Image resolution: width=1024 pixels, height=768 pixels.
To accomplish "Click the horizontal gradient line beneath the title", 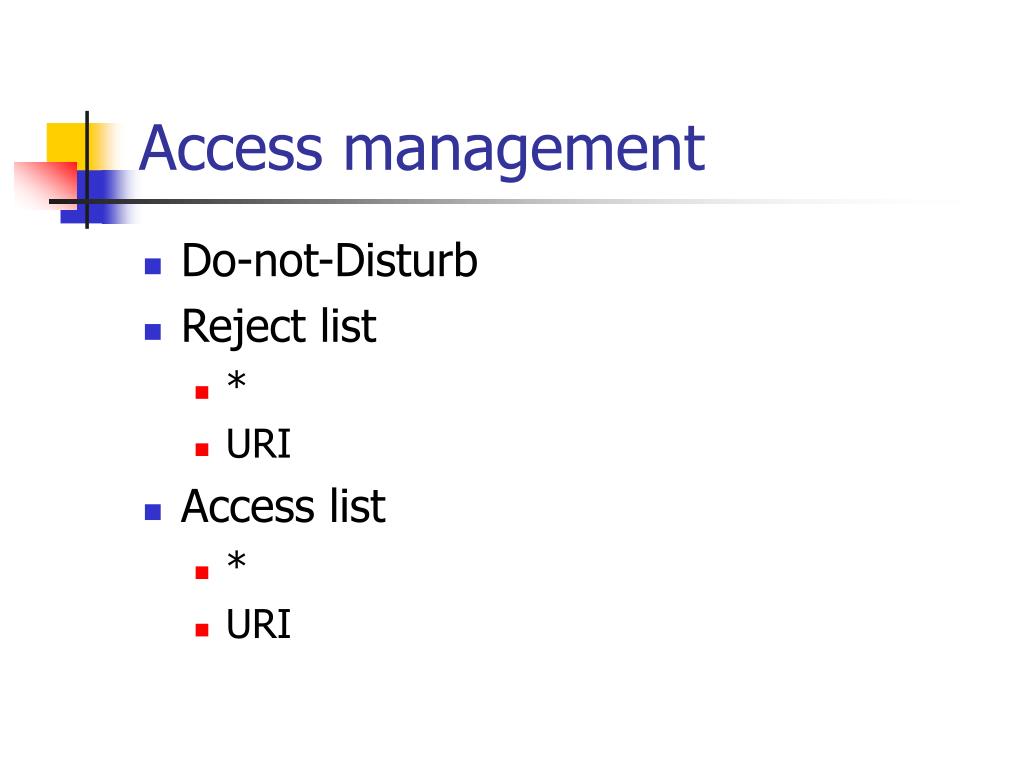I will pos(457,201).
